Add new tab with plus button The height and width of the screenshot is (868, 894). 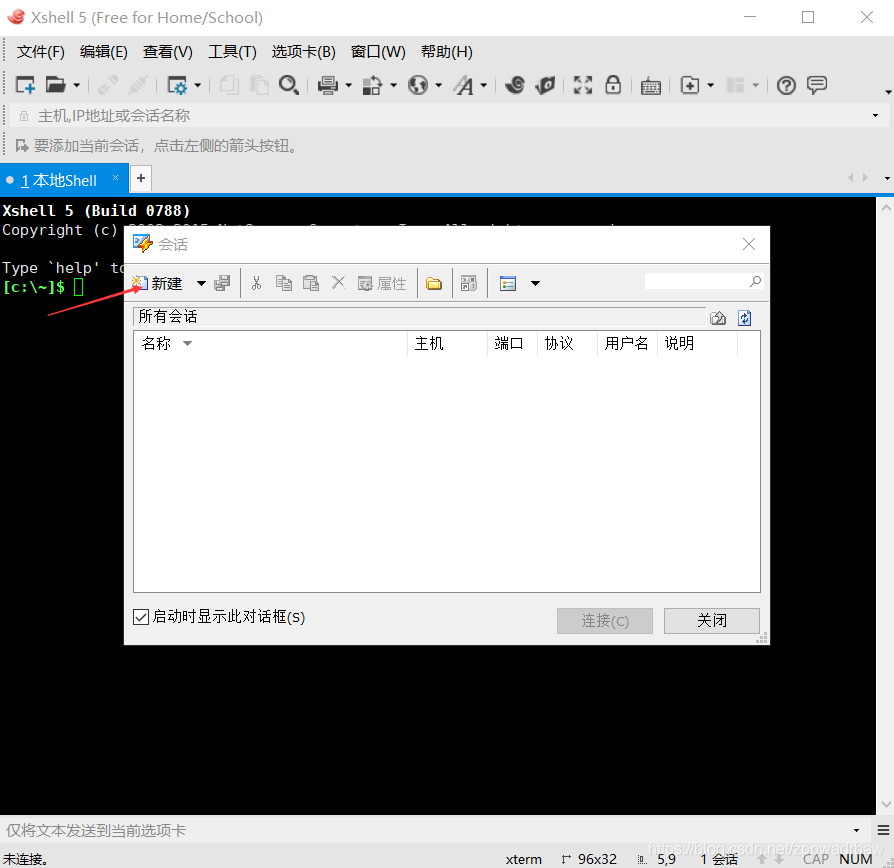pos(141,179)
